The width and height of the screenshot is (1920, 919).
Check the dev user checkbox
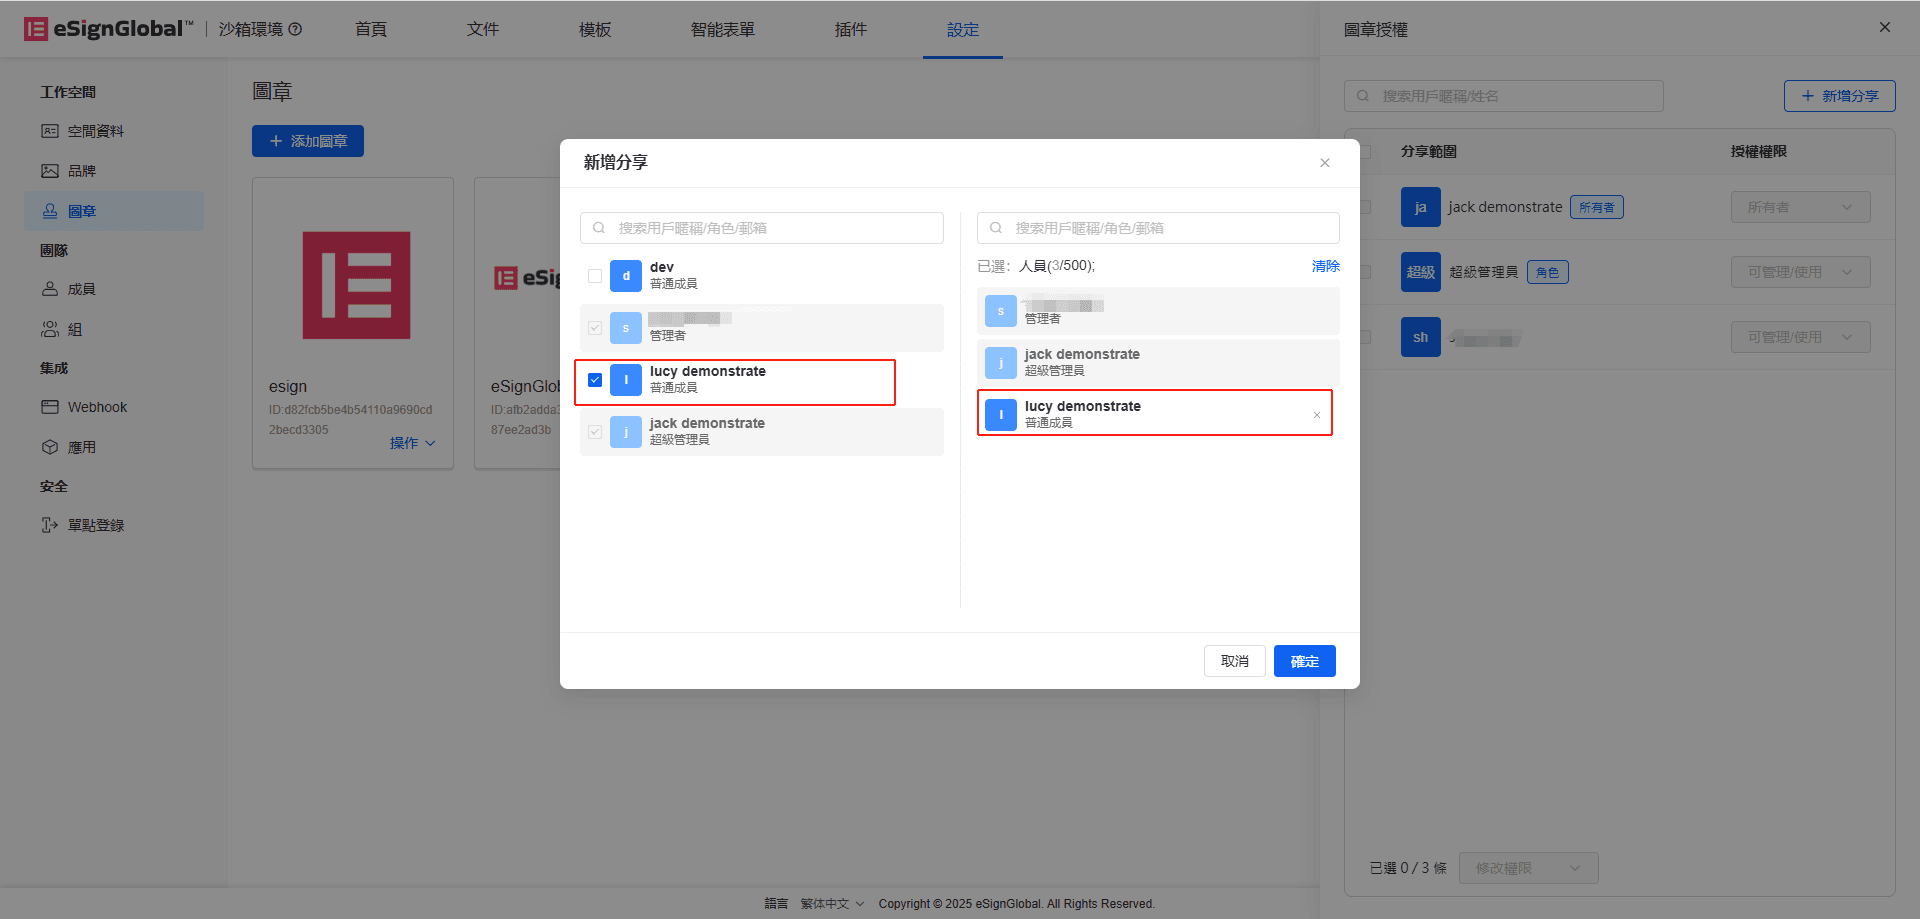point(595,276)
